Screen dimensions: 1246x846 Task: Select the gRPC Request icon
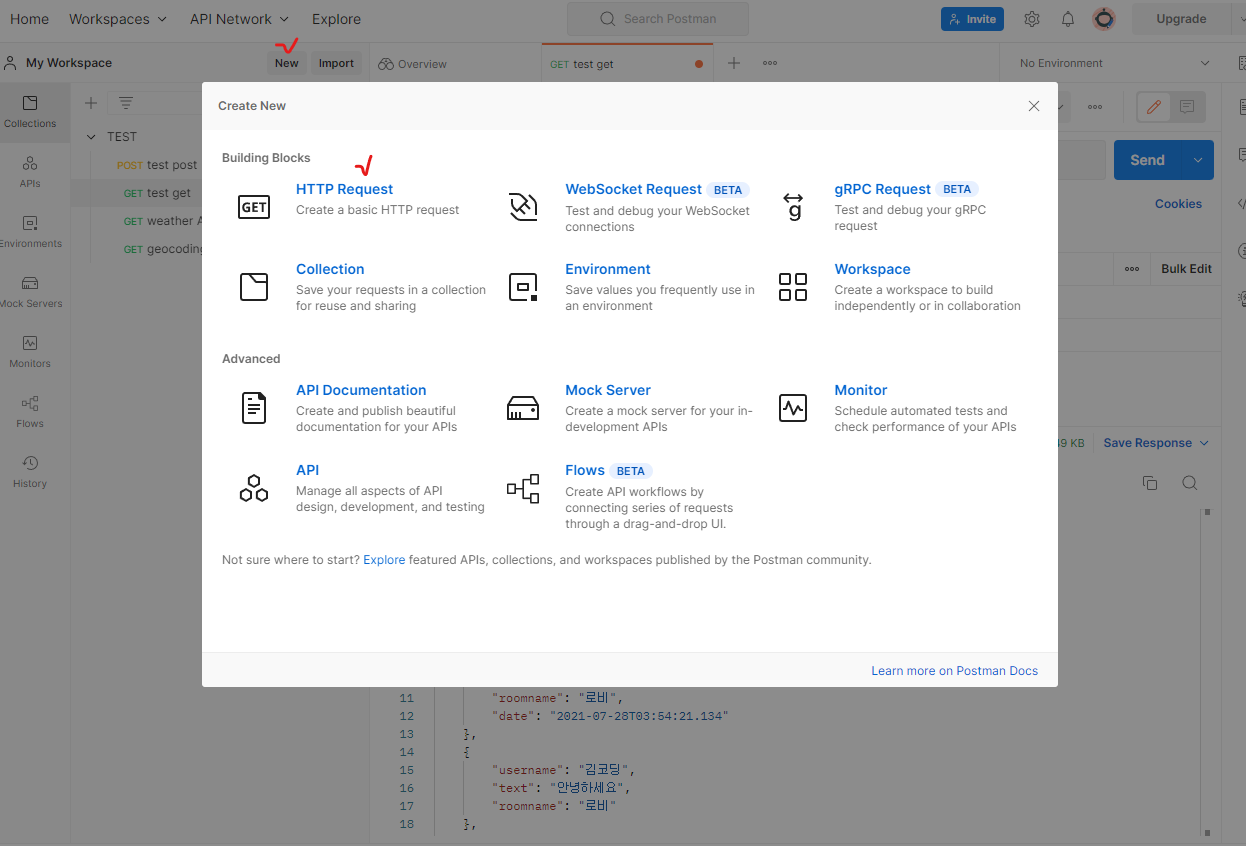point(793,207)
